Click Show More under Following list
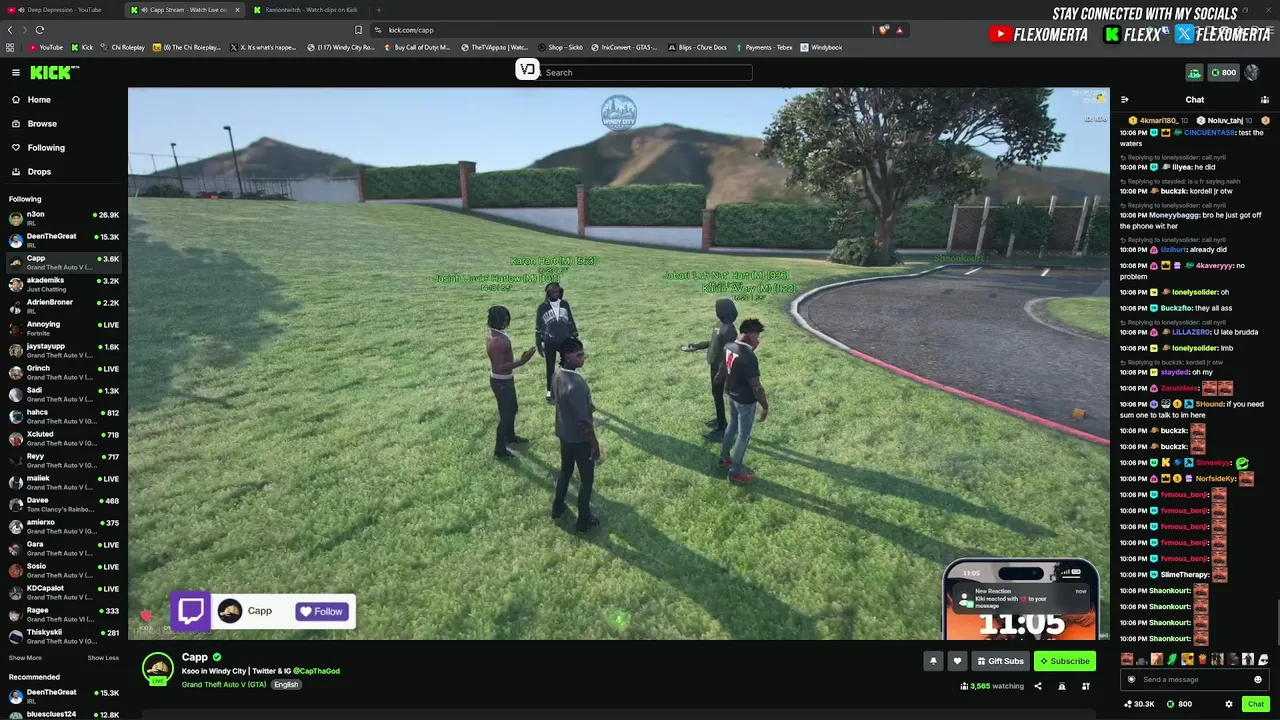 25,658
